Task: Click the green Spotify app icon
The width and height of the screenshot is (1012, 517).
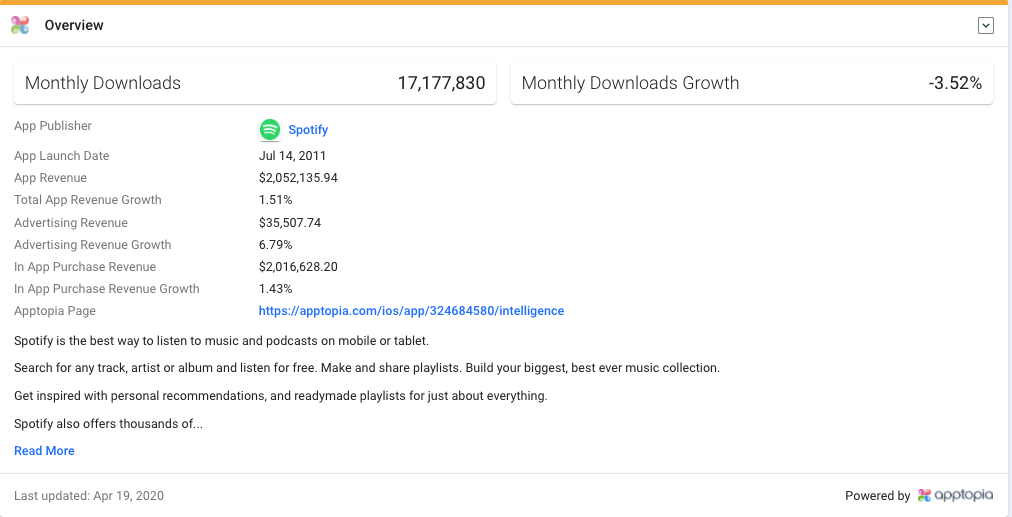Action: click(x=270, y=130)
